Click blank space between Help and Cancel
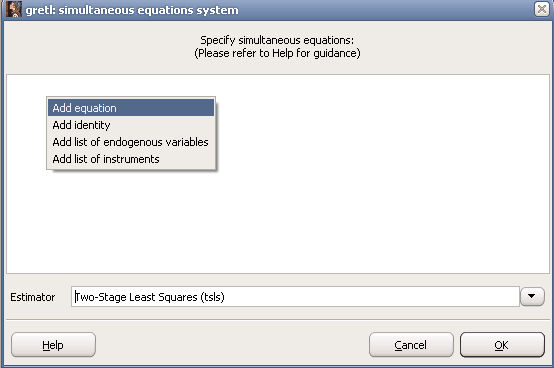554x368 pixels. pyautogui.click(x=232, y=345)
